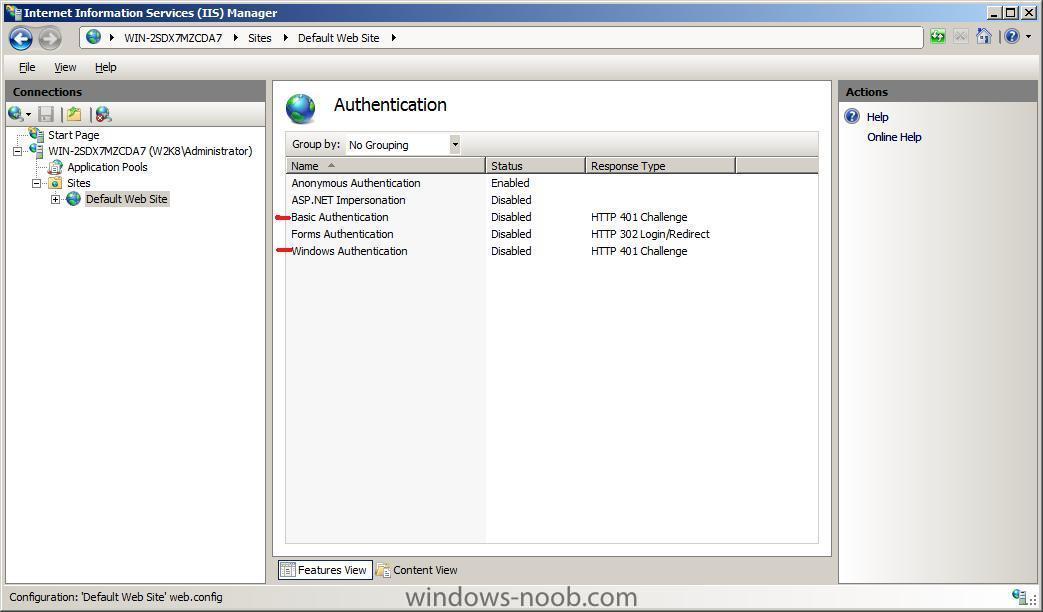Image resolution: width=1043 pixels, height=612 pixels.
Task: Click the network status icon in status bar
Action: 1018,597
